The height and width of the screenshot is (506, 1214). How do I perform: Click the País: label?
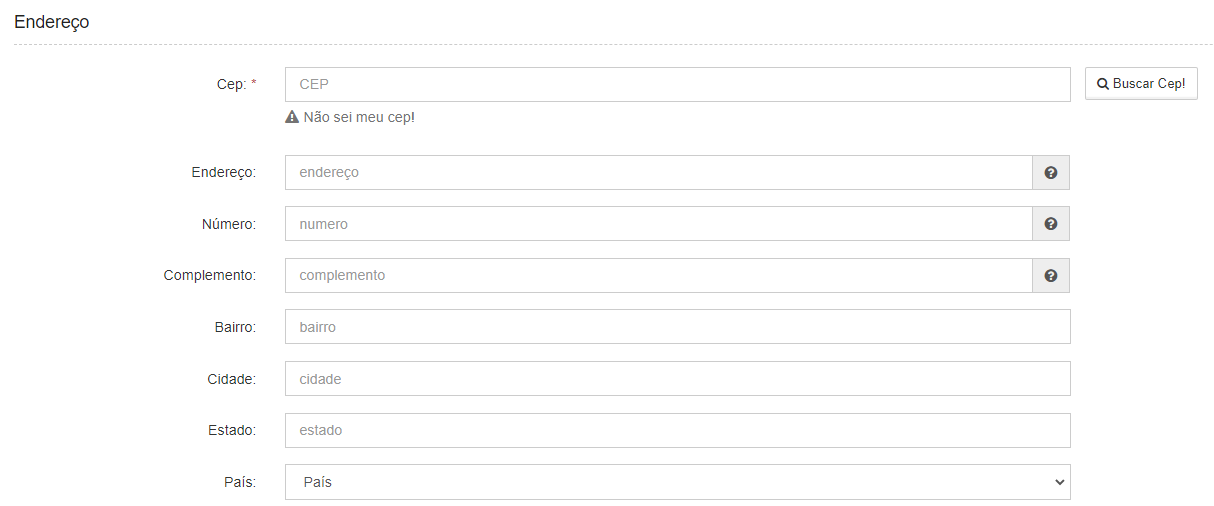(x=240, y=482)
